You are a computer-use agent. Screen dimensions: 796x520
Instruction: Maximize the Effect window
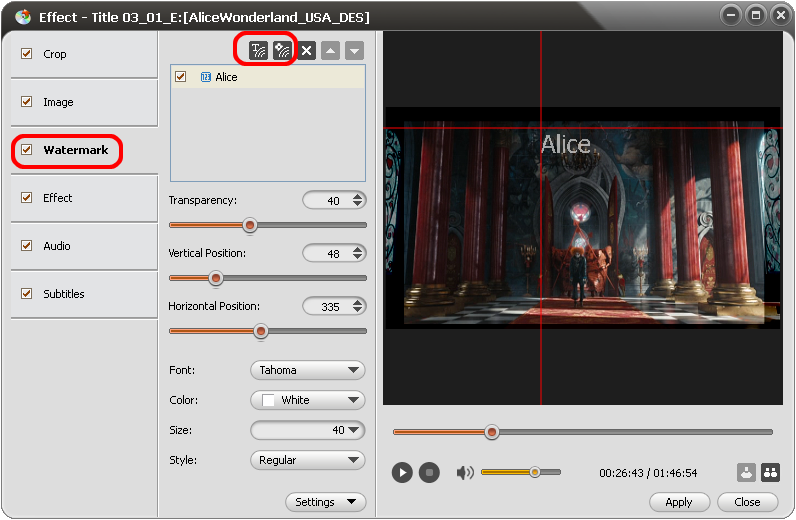coord(756,15)
